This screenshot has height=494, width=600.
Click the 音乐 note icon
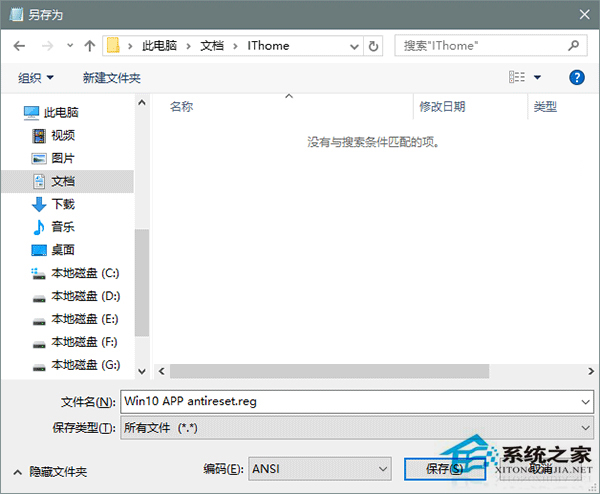39,227
